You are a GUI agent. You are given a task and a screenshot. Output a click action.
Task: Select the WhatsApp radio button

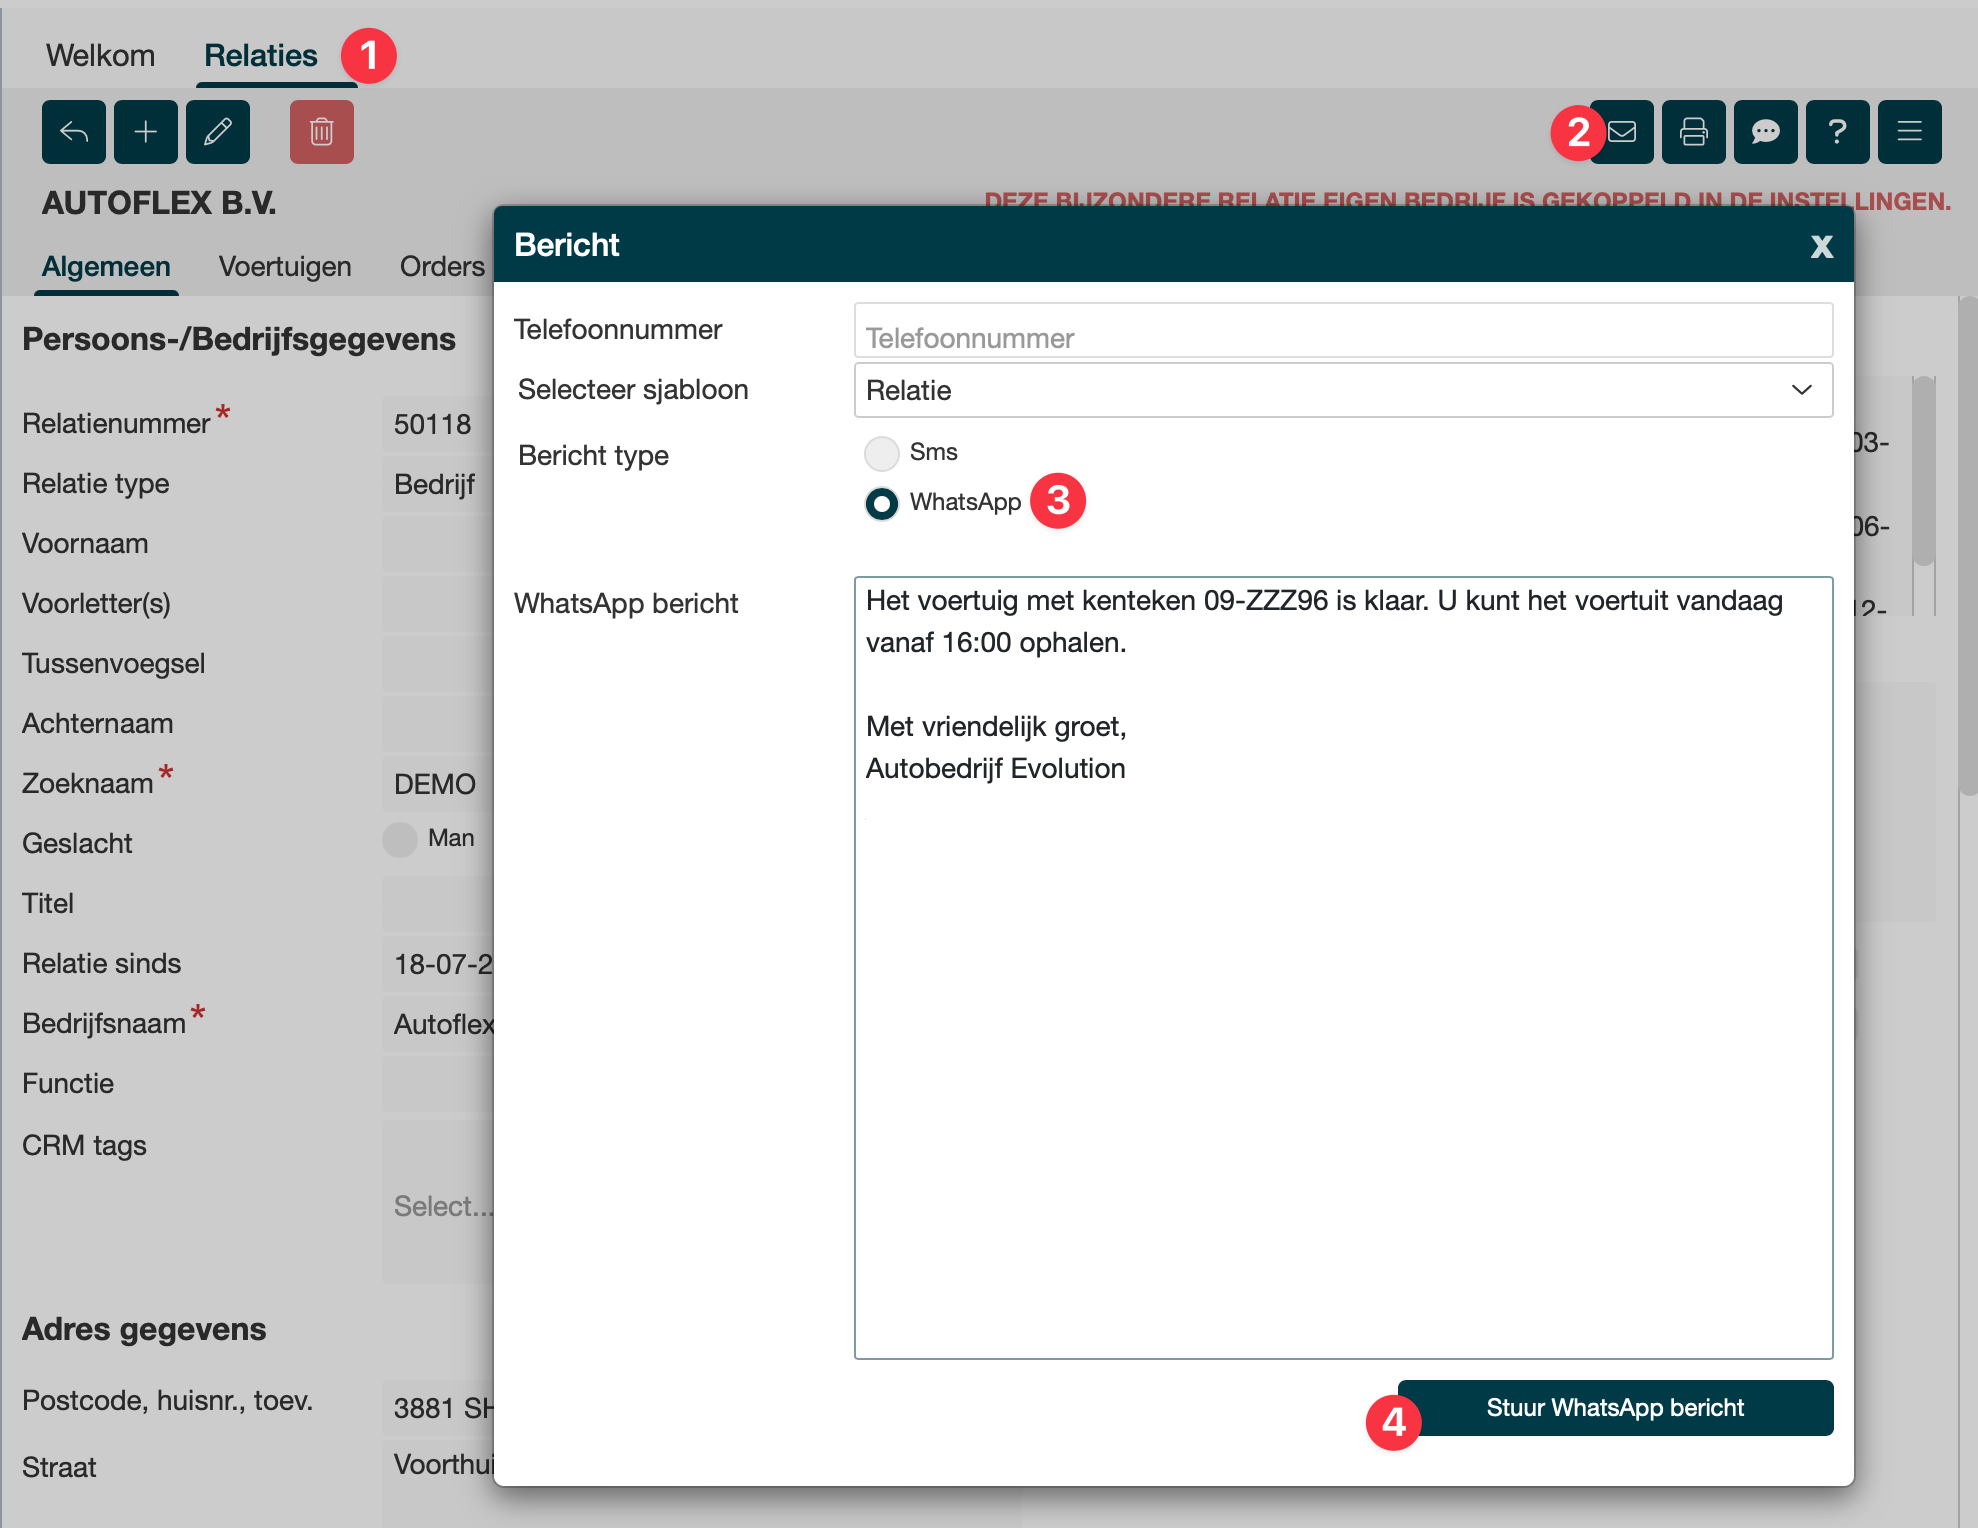(882, 503)
